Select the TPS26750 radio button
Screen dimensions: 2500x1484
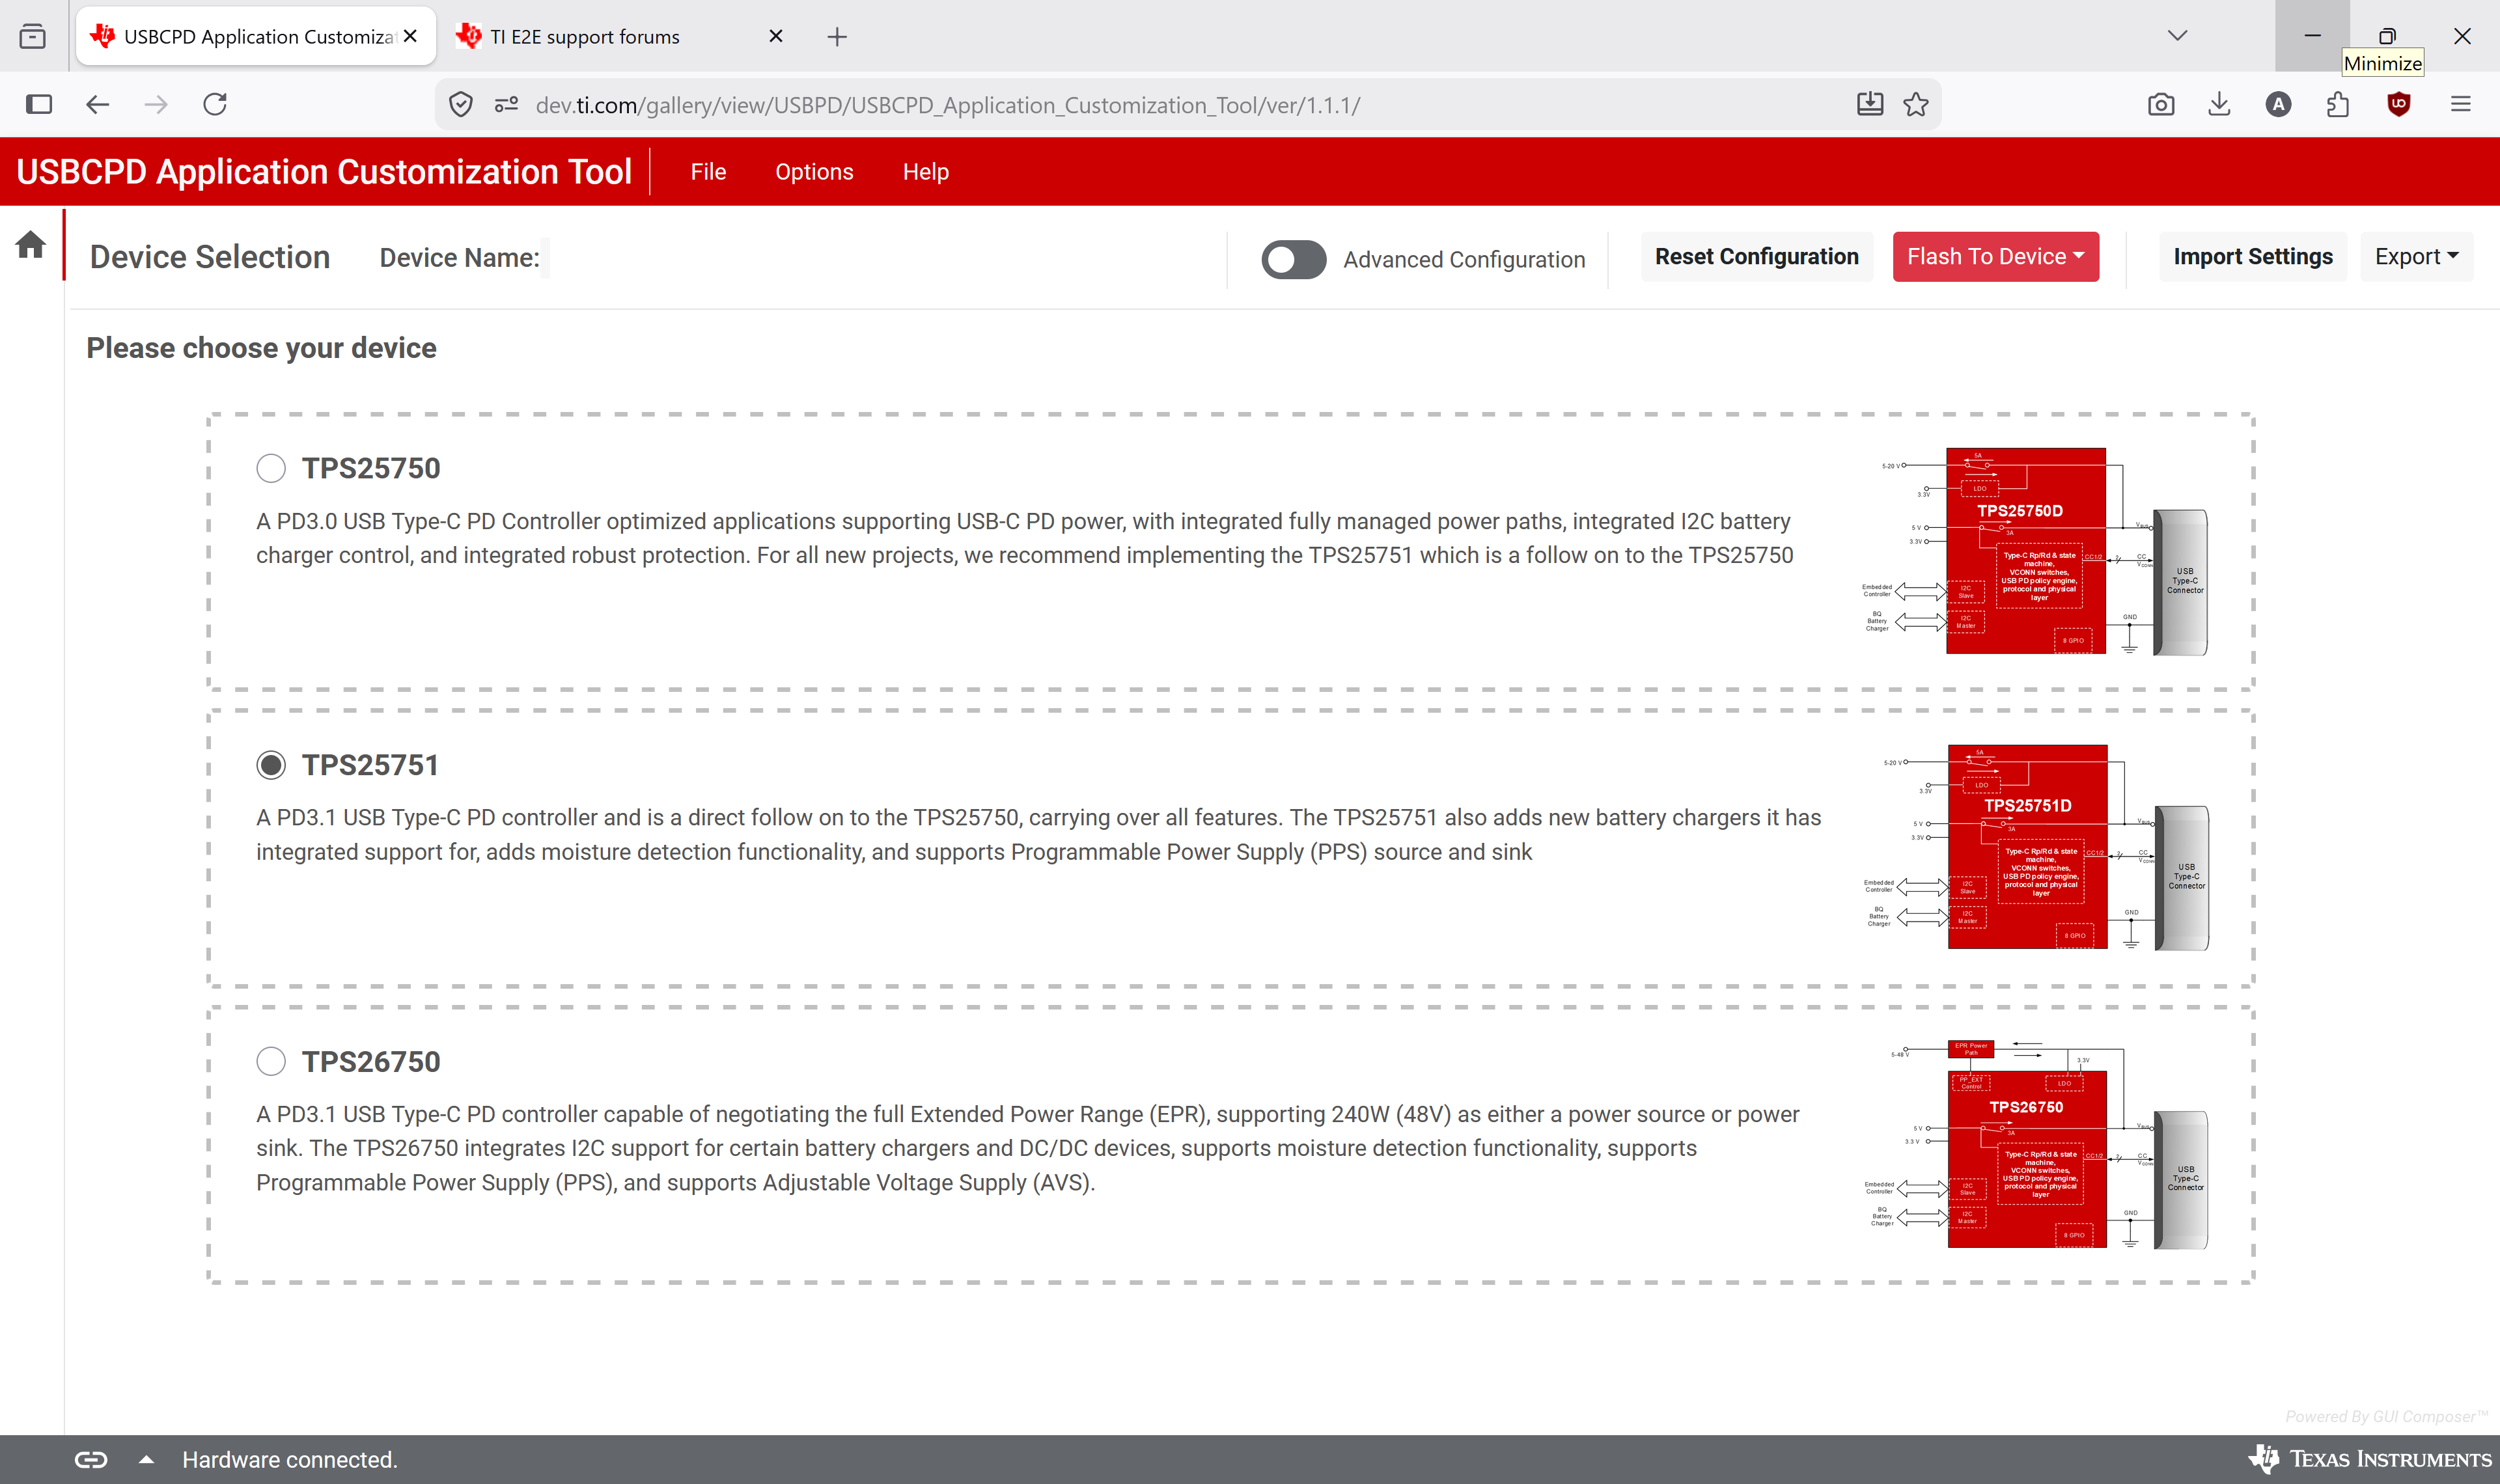[x=271, y=1061]
